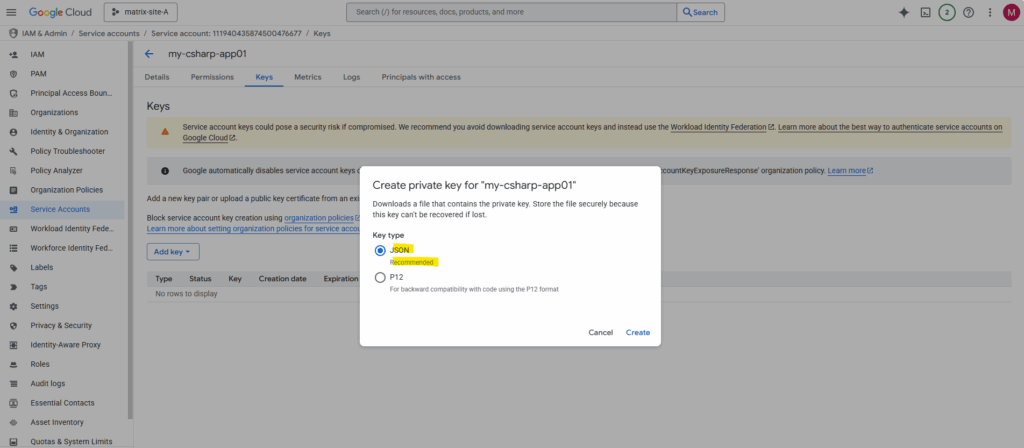Switch to the Permissions tab
The image size is (1024, 448).
pyautogui.click(x=211, y=77)
